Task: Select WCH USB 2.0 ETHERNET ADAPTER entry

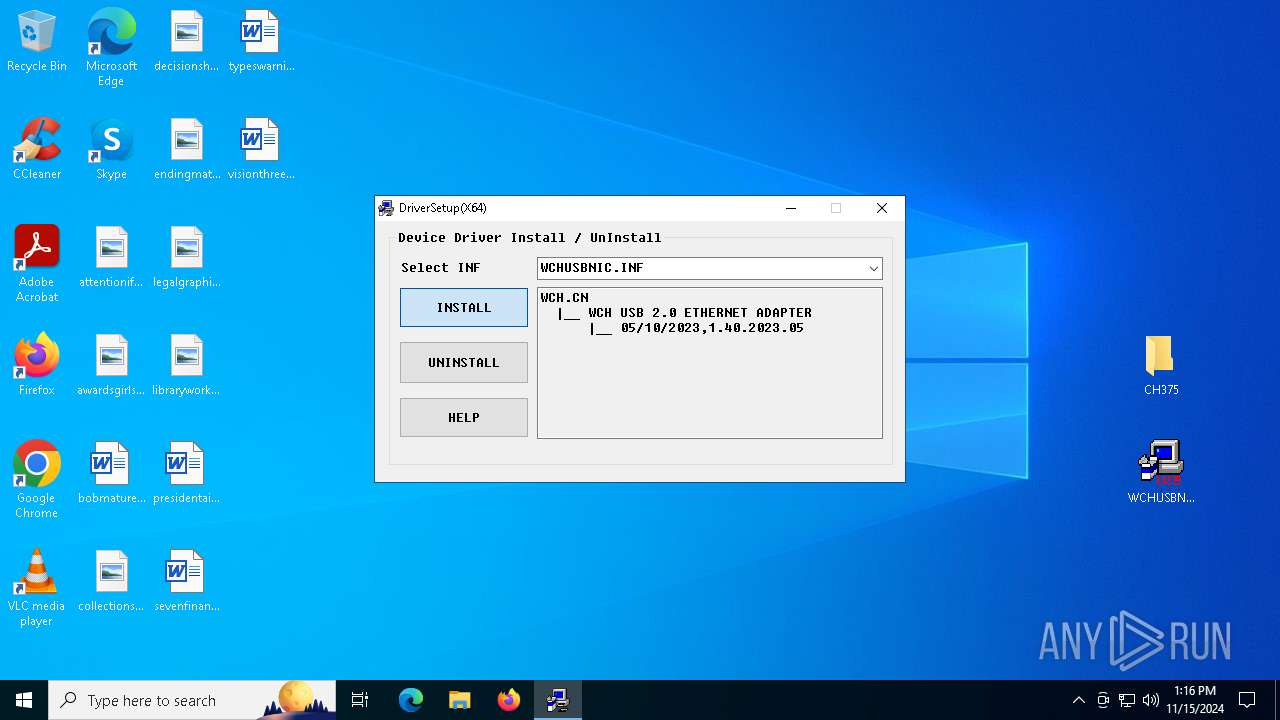Action: pos(700,313)
